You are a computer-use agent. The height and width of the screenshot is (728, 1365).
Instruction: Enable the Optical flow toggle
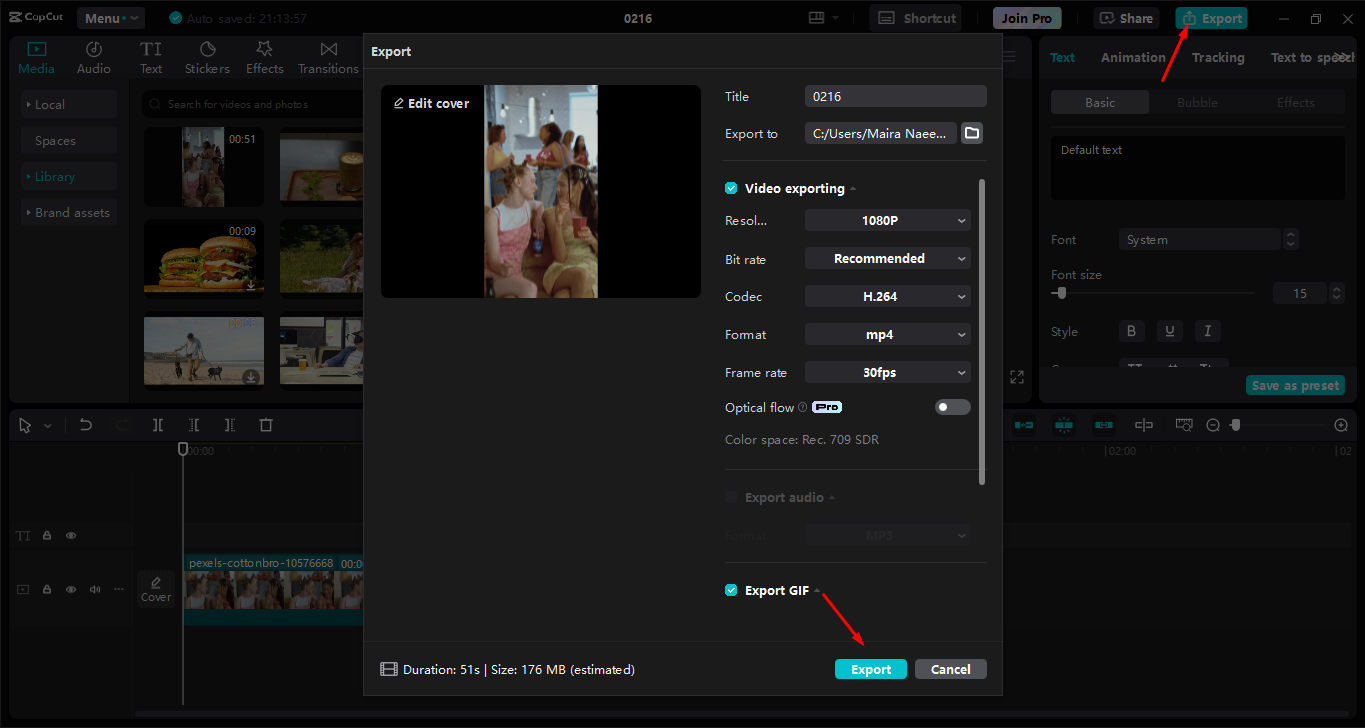(x=952, y=407)
